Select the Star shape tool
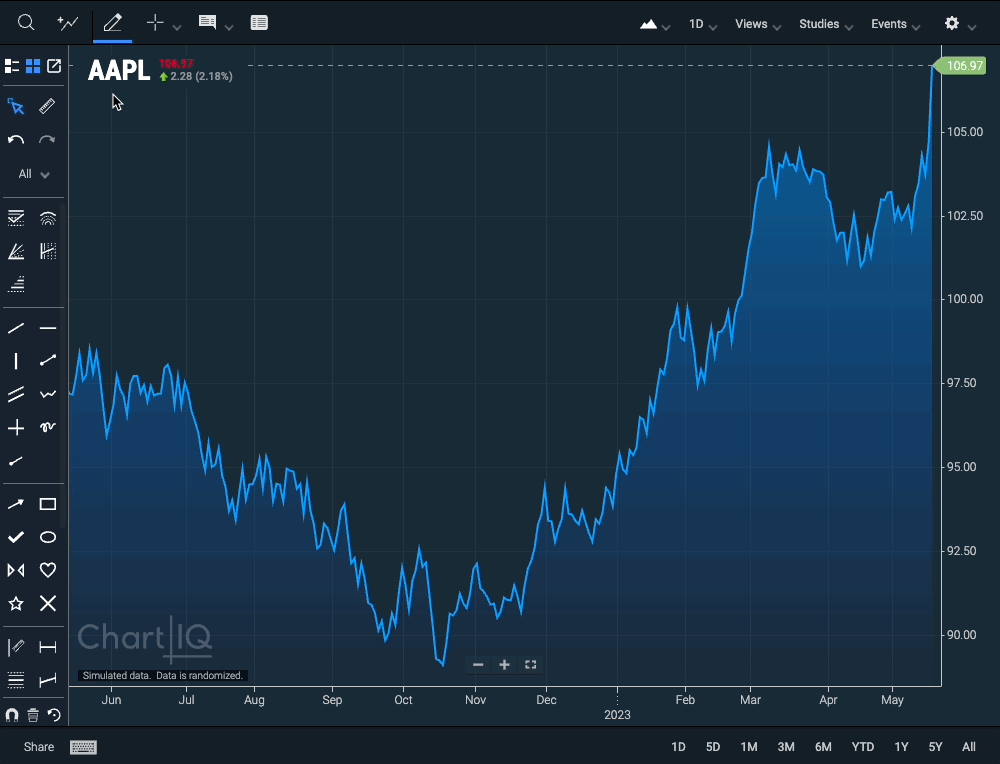 pyautogui.click(x=16, y=603)
